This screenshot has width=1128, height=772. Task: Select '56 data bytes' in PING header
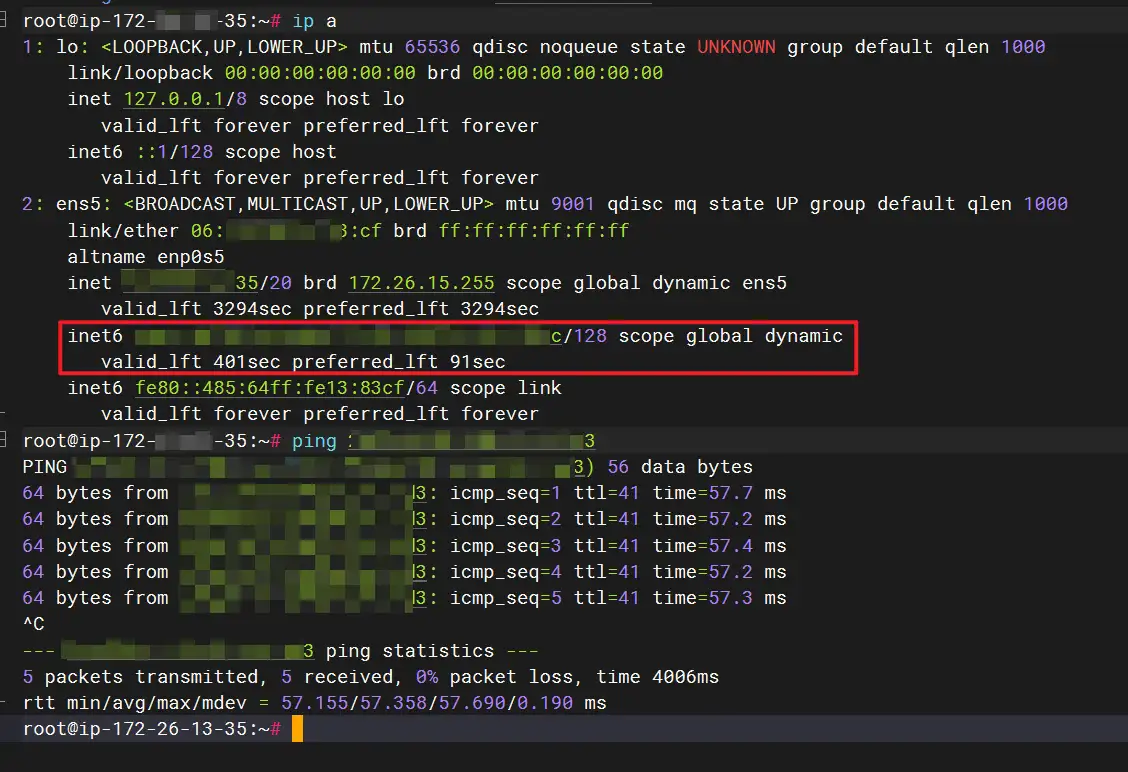coord(680,466)
